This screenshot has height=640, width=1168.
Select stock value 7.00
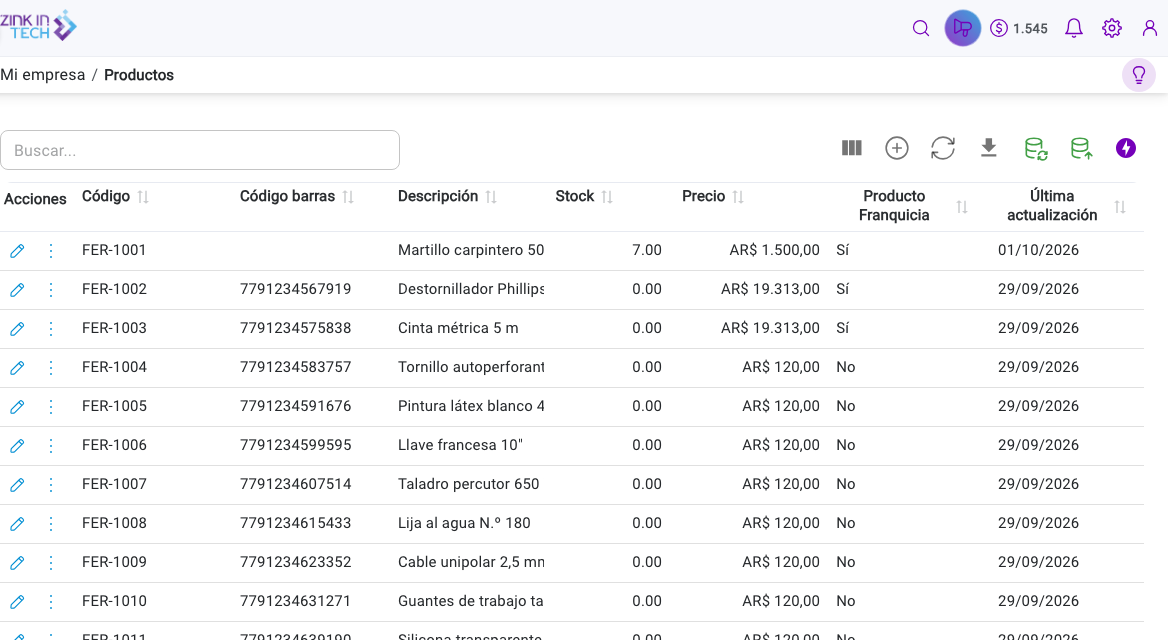click(x=647, y=250)
